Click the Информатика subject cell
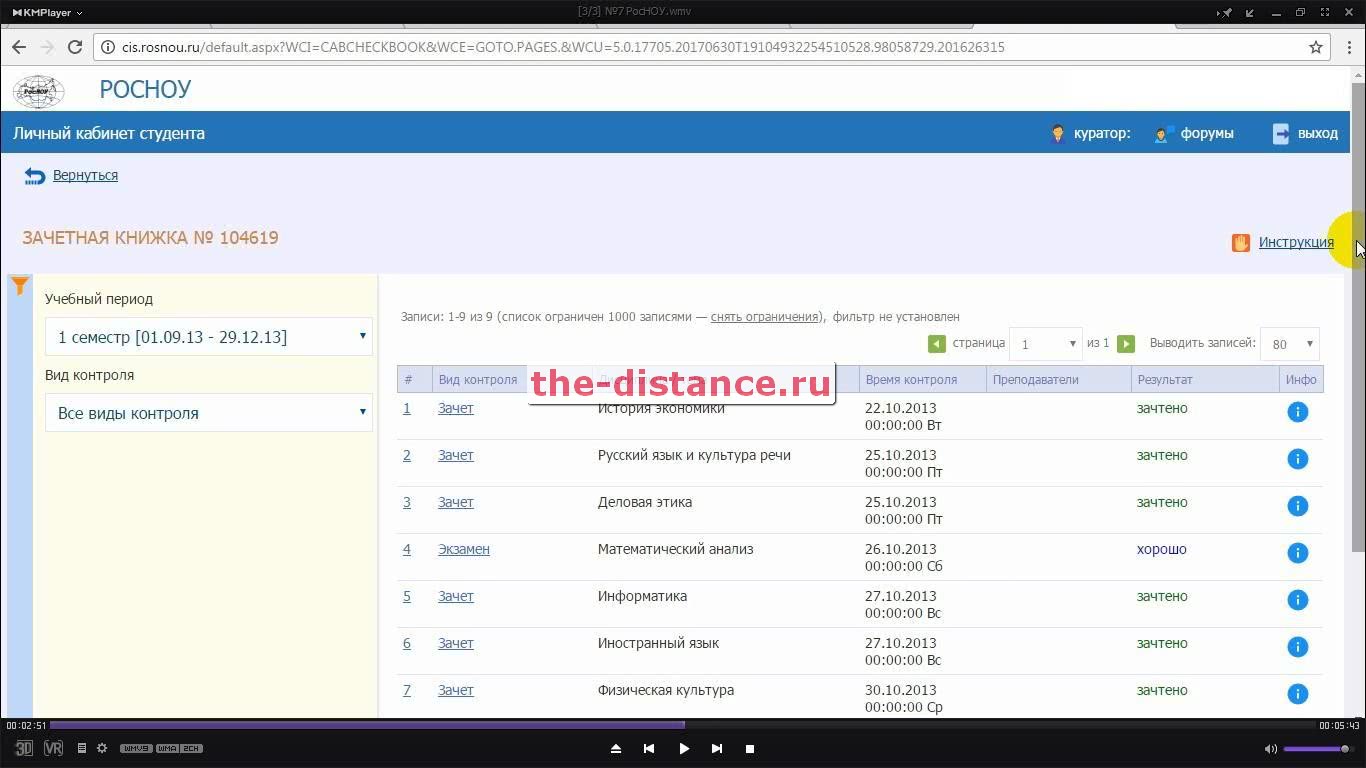 tap(642, 596)
